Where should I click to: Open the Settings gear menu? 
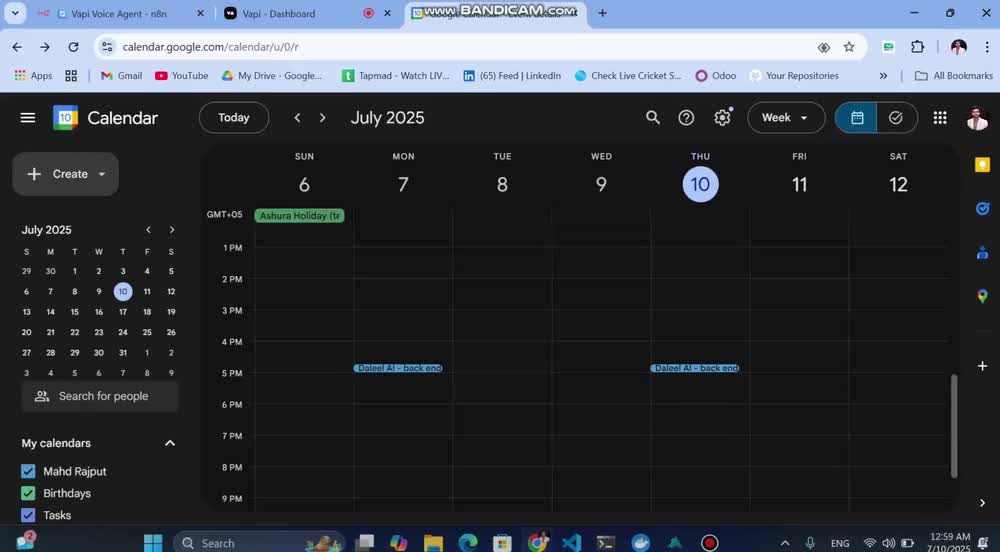click(x=722, y=117)
